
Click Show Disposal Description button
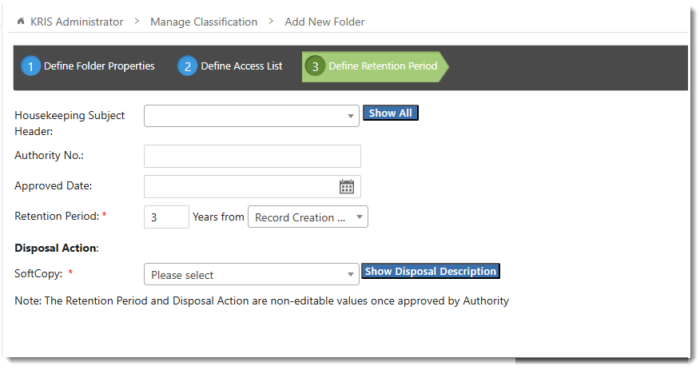click(430, 271)
